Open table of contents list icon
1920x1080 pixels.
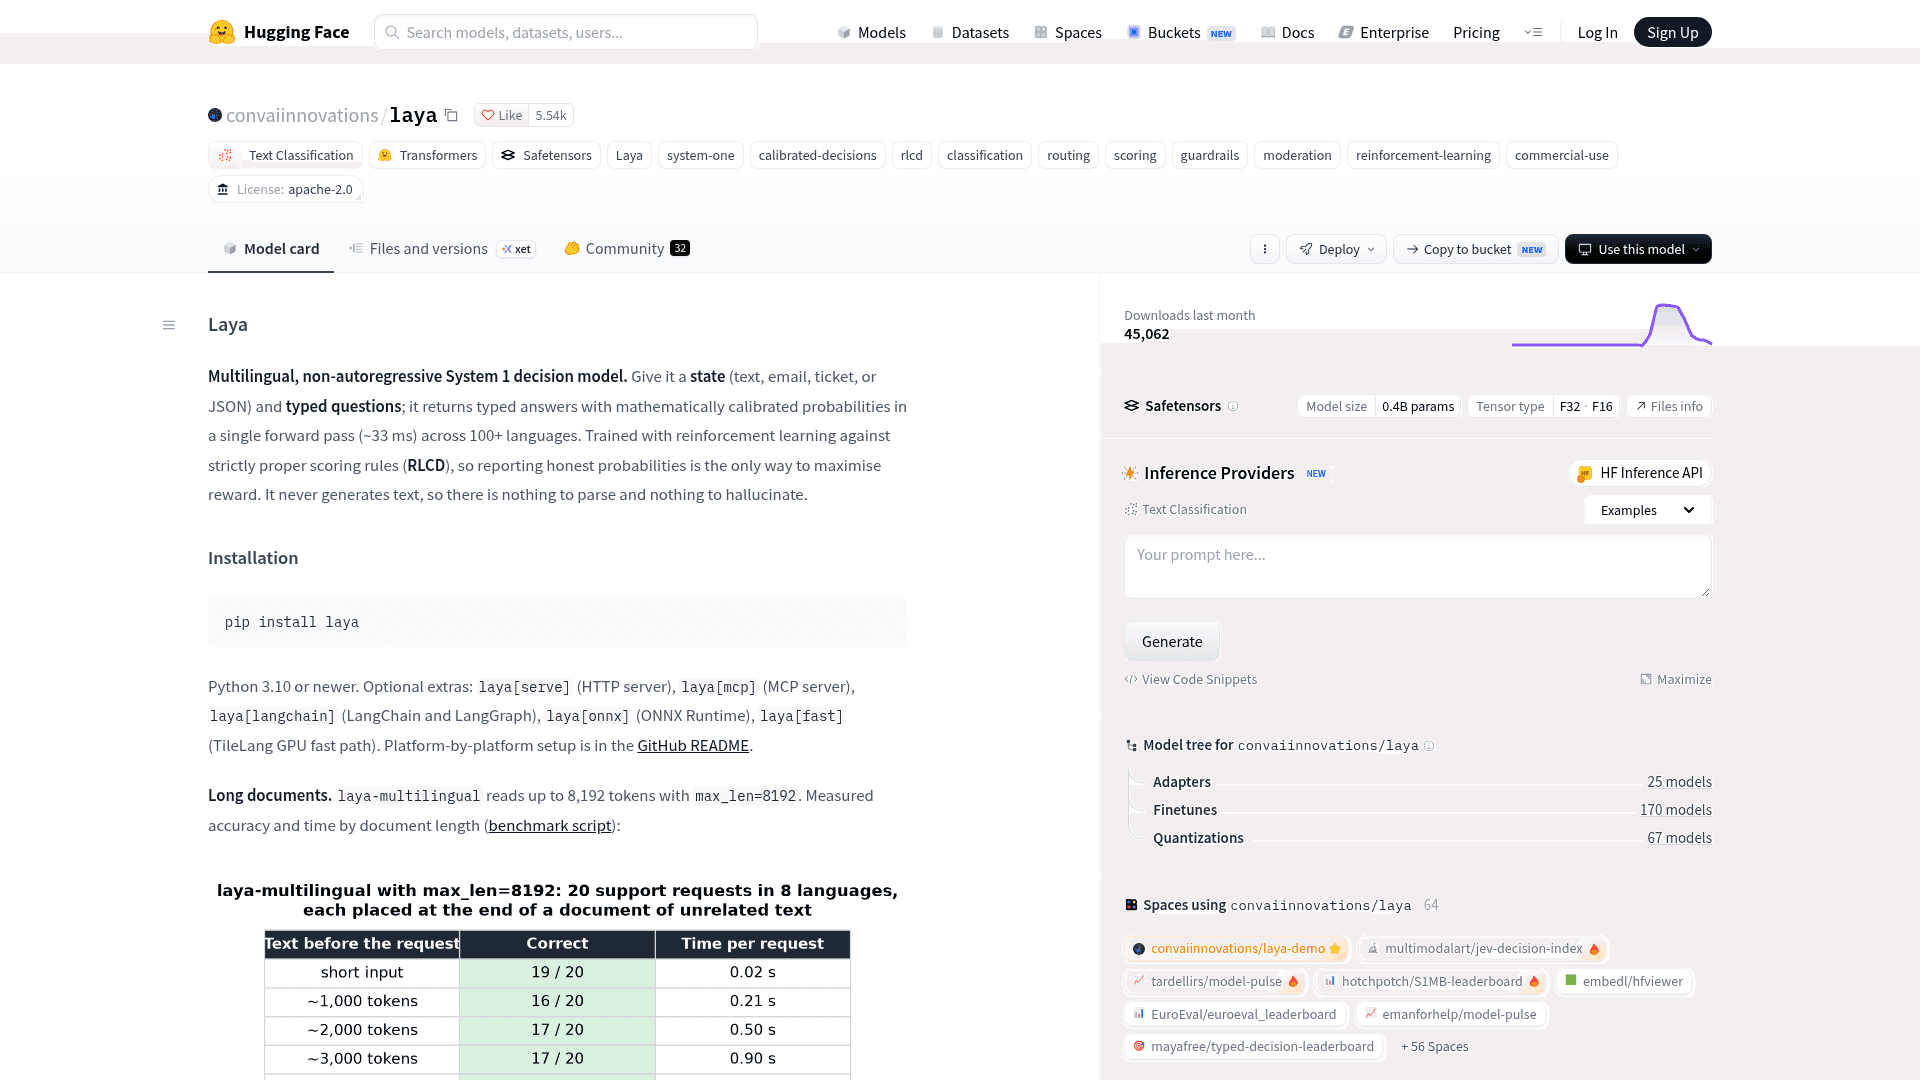[x=169, y=325]
